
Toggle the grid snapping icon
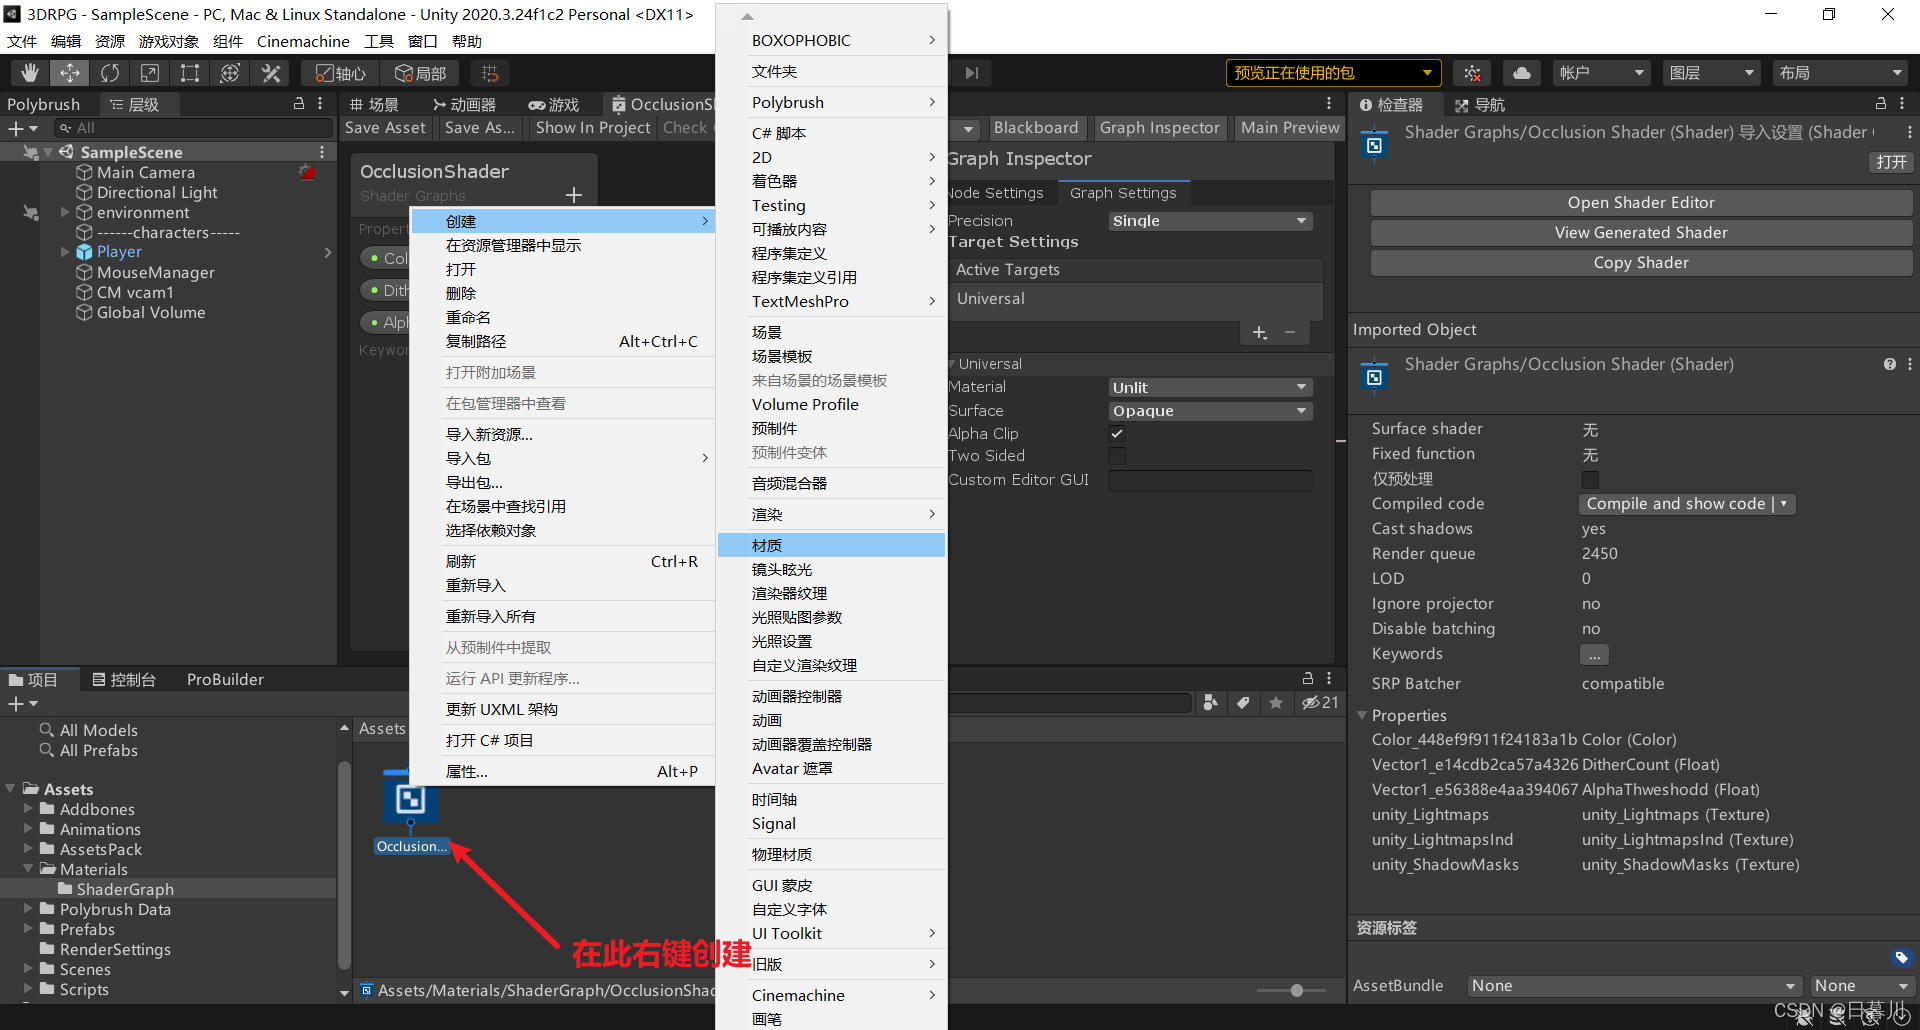pos(490,73)
